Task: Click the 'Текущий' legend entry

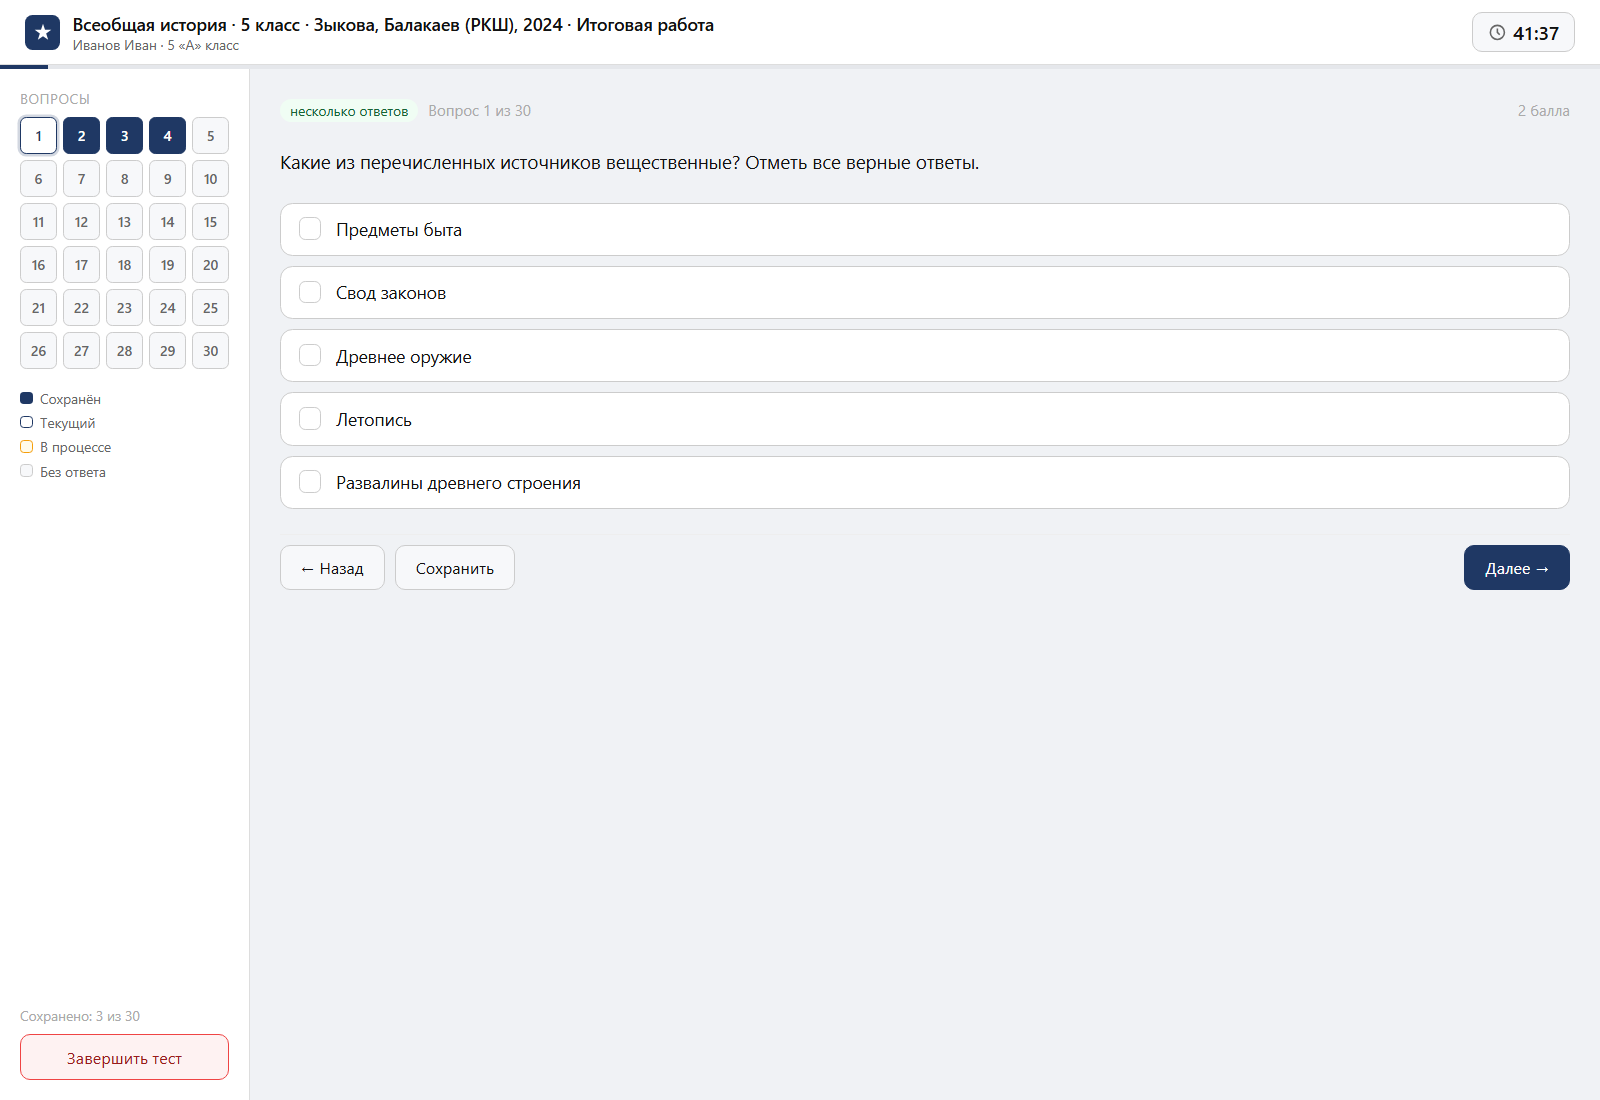Action: click(x=58, y=423)
